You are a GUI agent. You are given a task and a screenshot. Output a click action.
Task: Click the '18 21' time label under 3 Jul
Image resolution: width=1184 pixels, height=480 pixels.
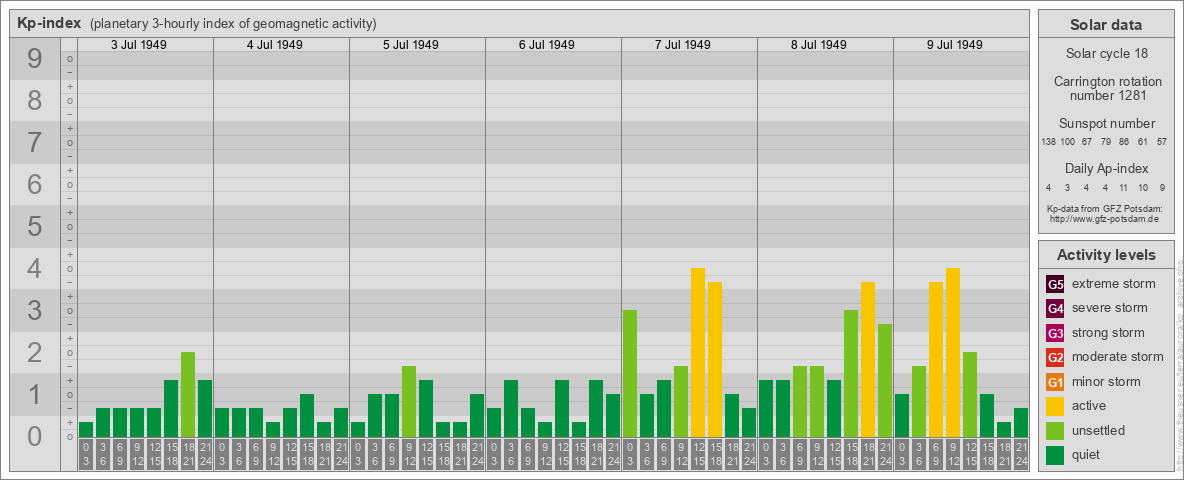[x=188, y=454]
